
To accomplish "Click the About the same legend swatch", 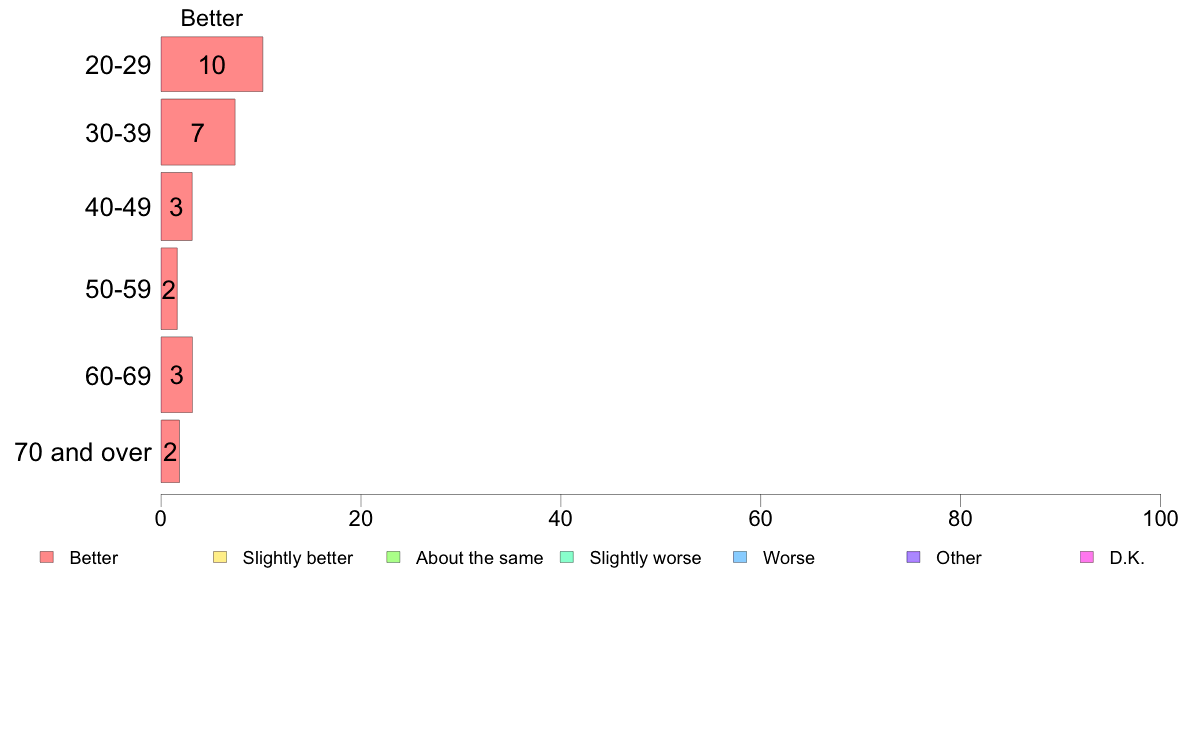I will click(393, 557).
